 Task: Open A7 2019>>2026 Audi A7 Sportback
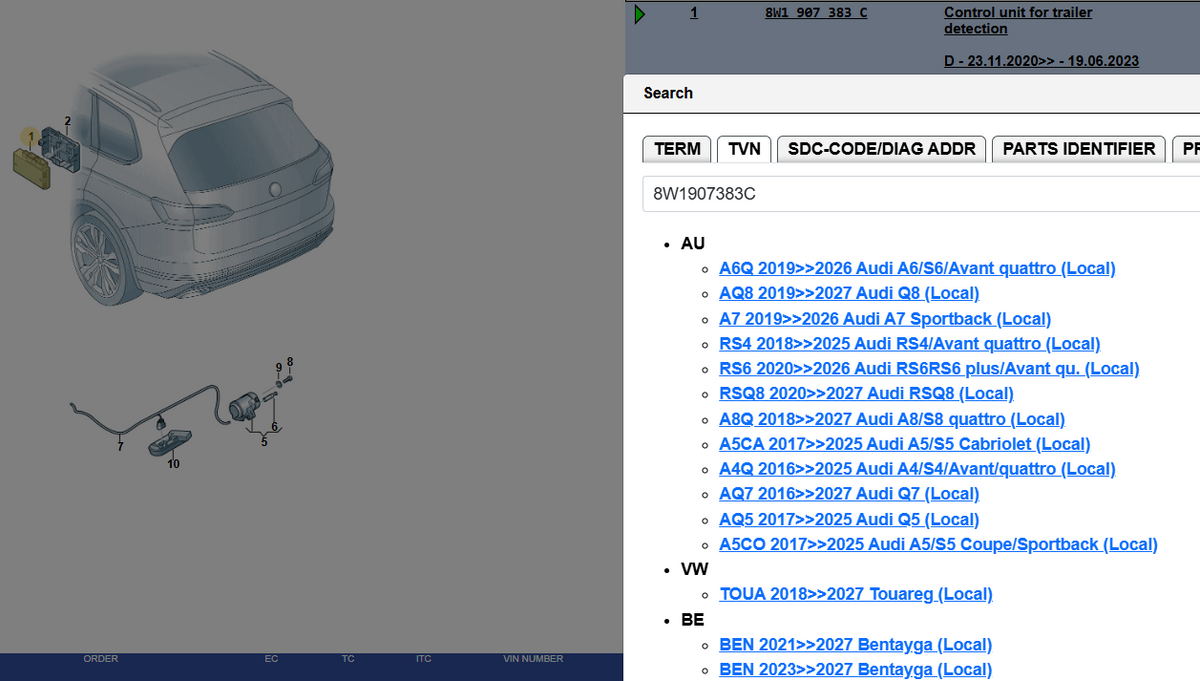click(x=885, y=319)
